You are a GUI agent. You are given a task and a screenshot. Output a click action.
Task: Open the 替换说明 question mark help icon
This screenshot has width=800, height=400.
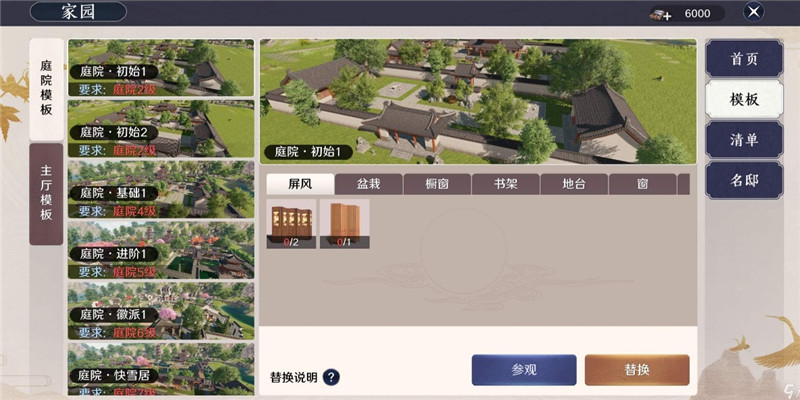click(x=331, y=378)
